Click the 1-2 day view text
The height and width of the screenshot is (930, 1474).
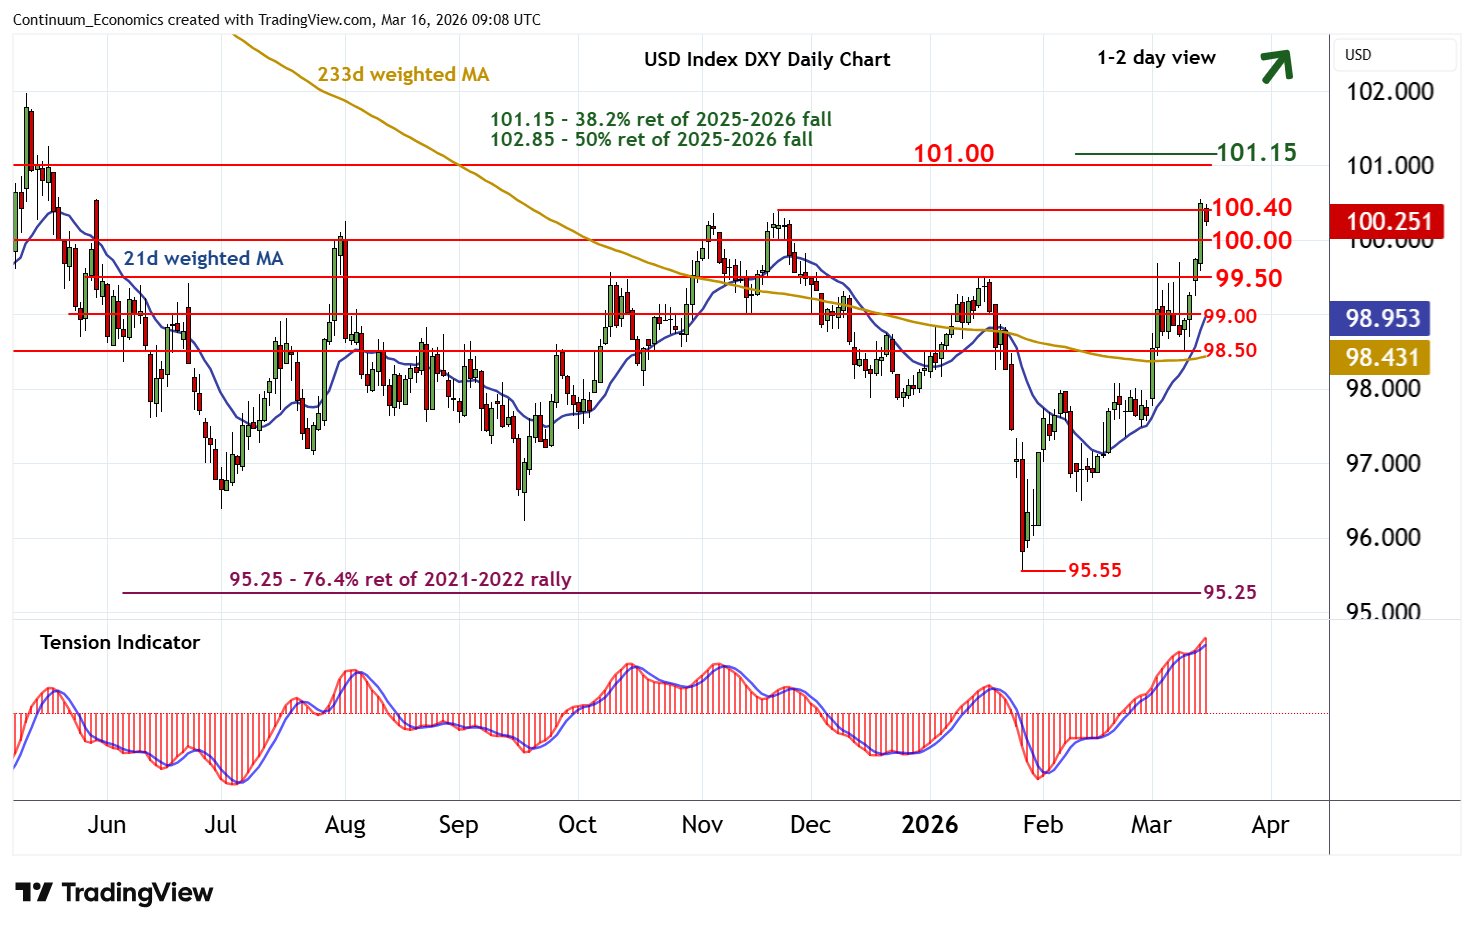coord(1156,58)
